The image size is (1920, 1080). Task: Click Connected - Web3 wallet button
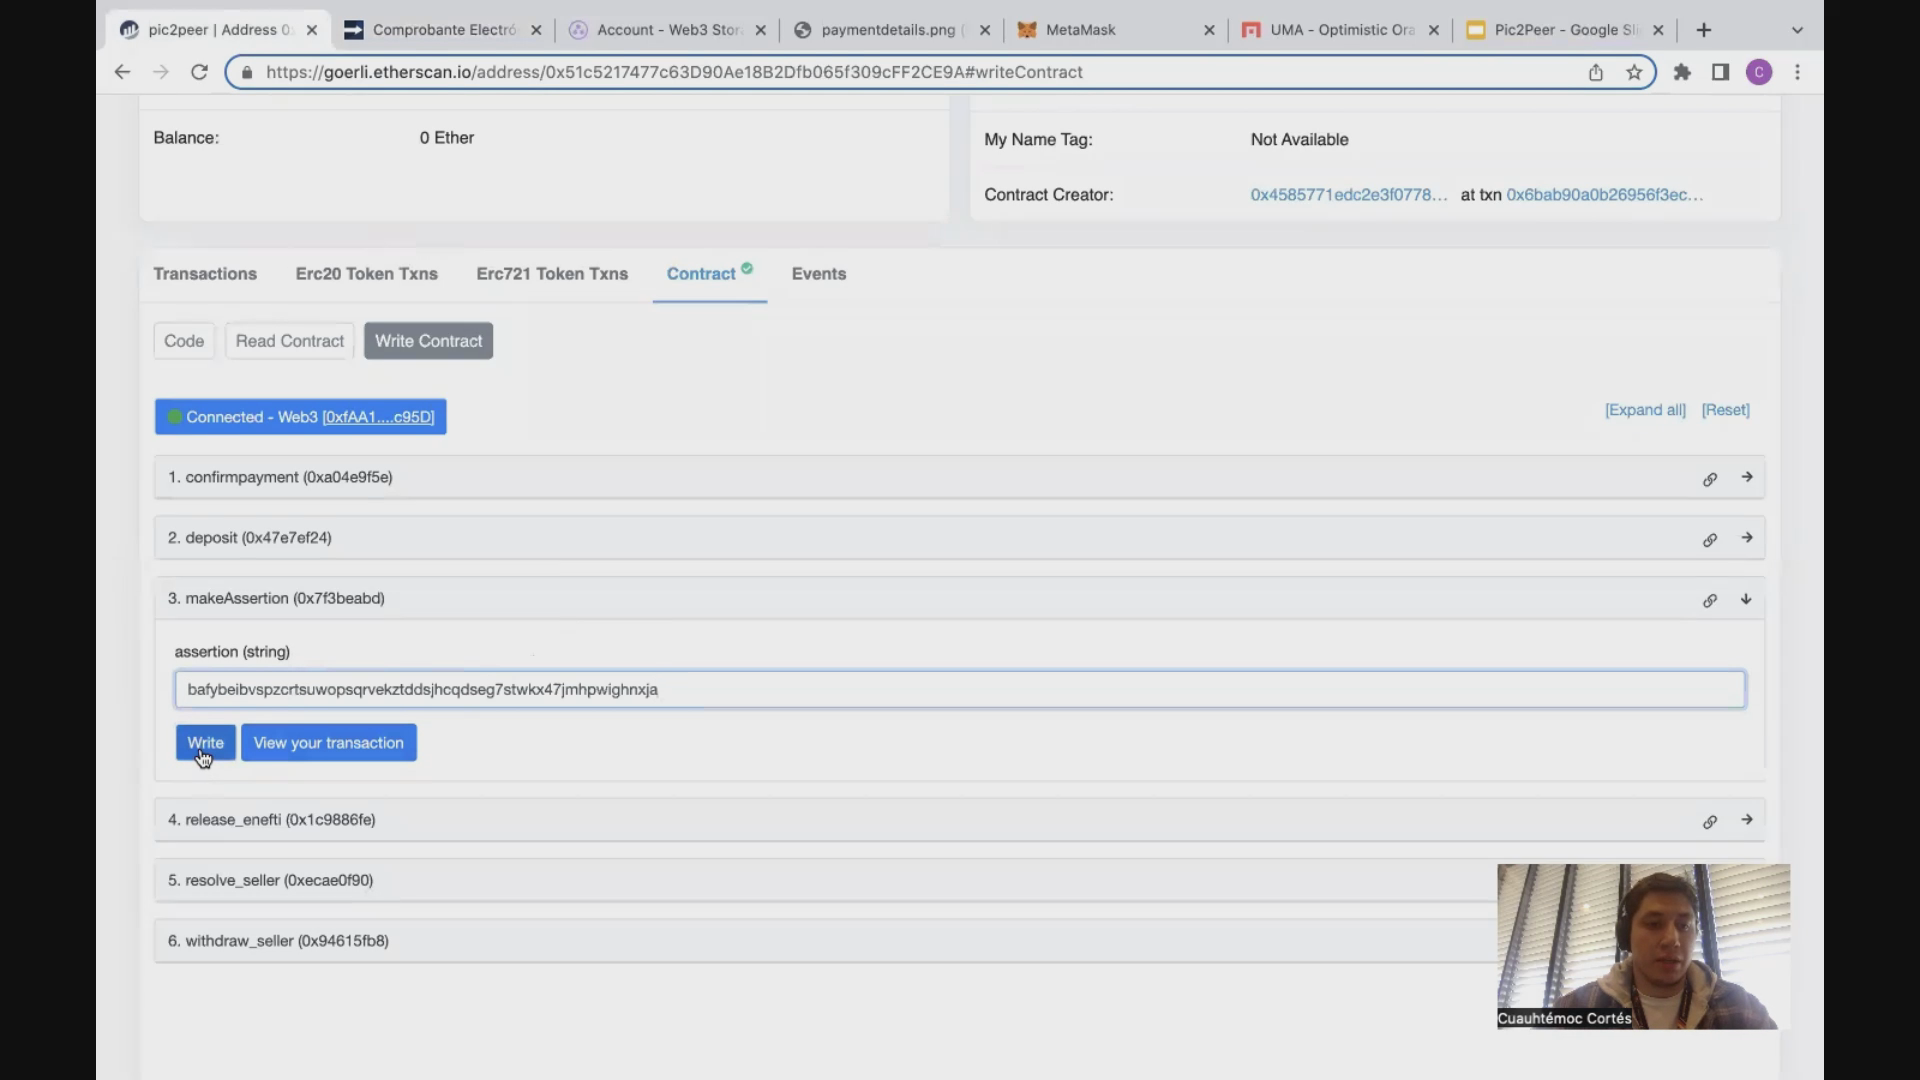301,417
